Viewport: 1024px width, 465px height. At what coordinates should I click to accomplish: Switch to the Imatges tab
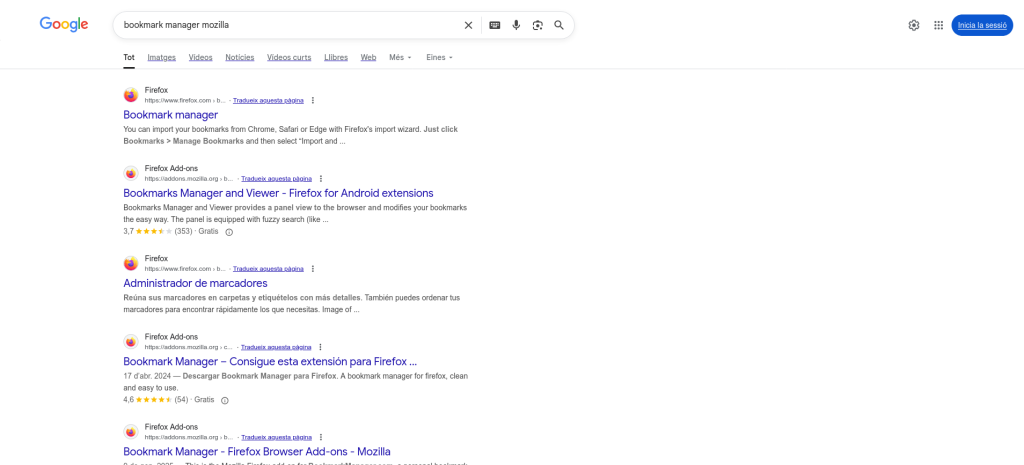point(161,57)
